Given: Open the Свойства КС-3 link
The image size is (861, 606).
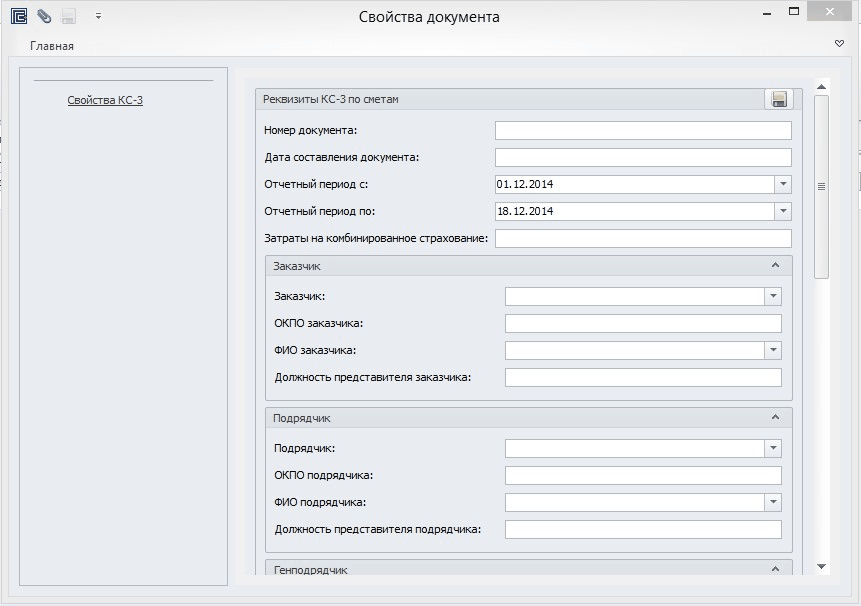Looking at the screenshot, I should (x=105, y=100).
